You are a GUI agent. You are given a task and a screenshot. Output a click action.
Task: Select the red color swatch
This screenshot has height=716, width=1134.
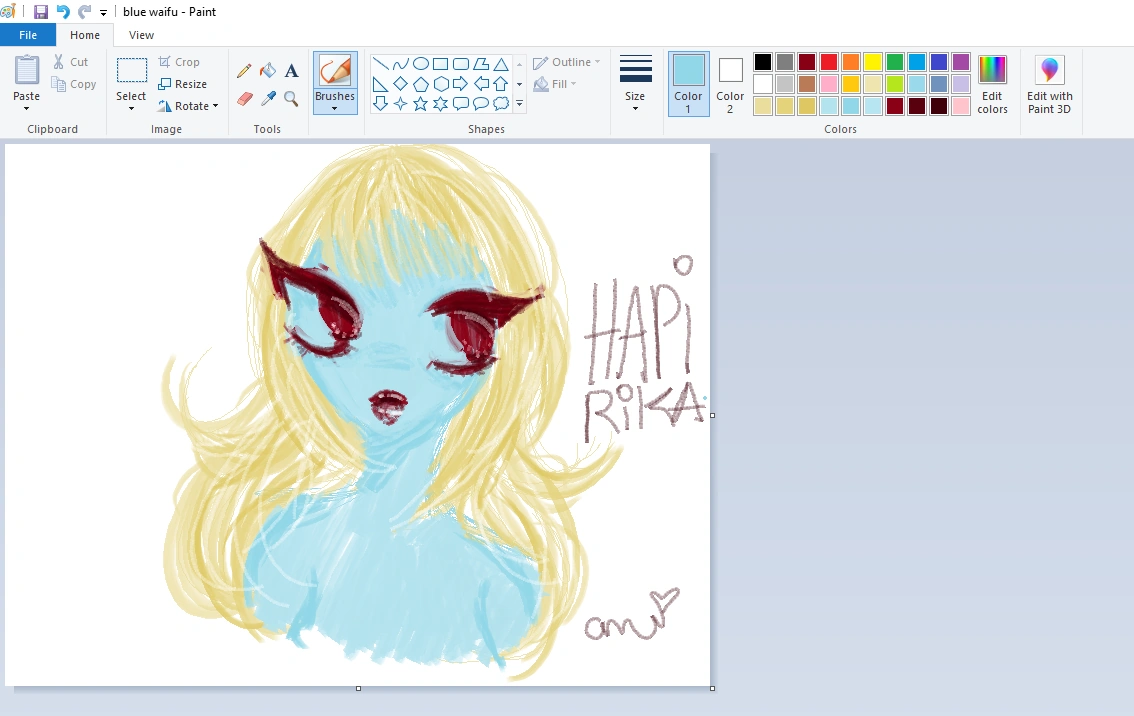[x=829, y=61]
